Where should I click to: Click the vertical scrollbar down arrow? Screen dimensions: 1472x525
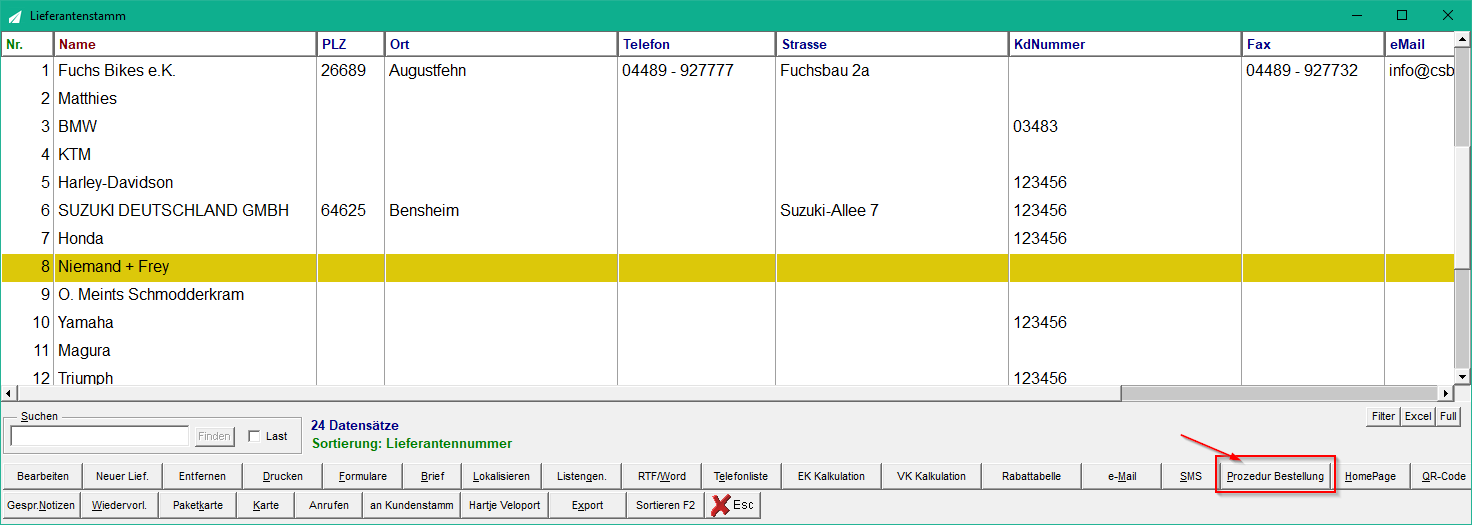click(1462, 376)
